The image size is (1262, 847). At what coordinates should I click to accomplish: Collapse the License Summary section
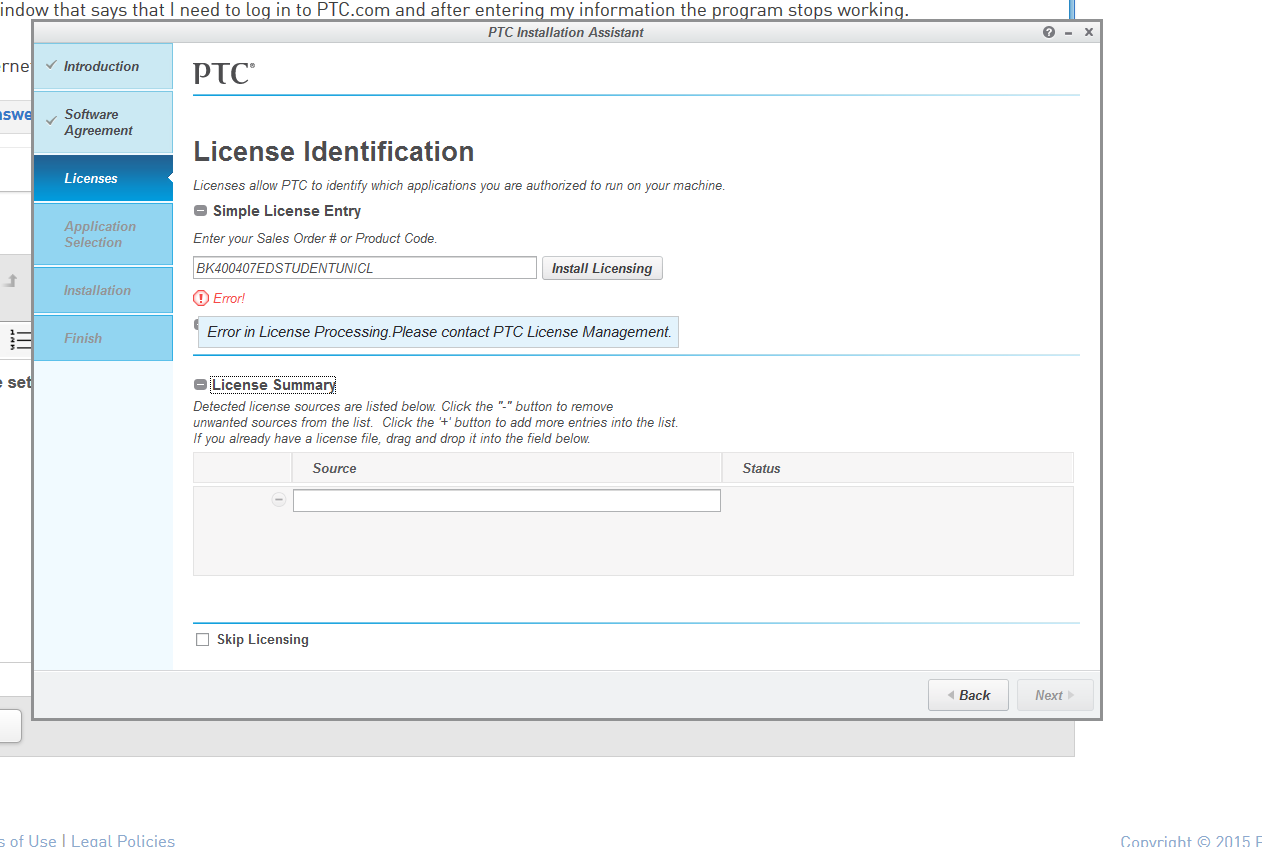(201, 385)
